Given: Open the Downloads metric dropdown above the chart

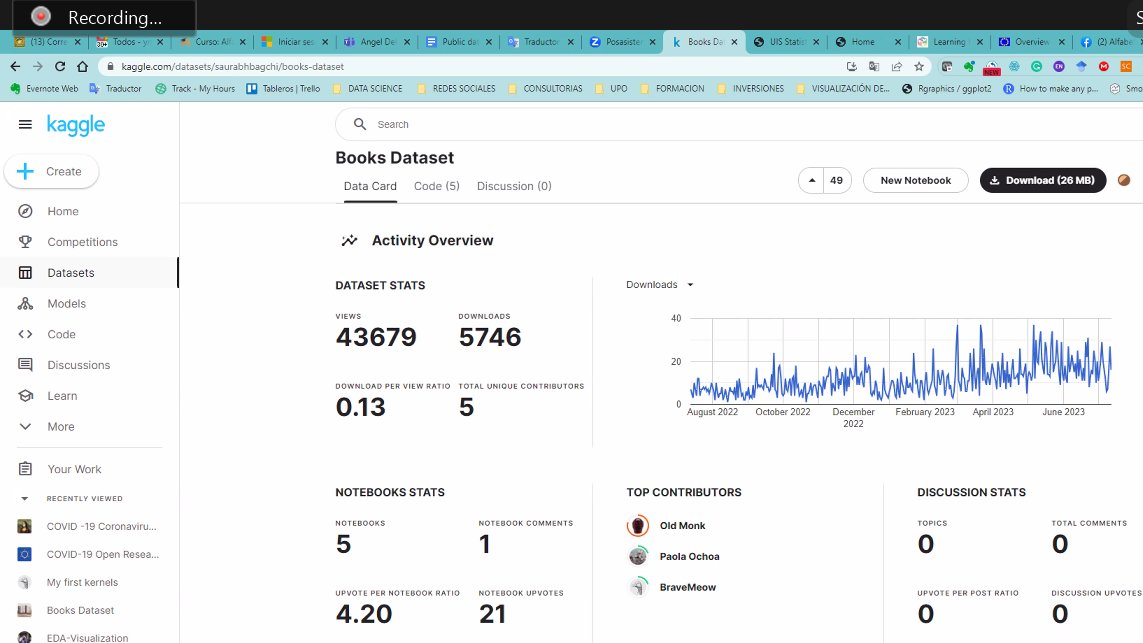Looking at the screenshot, I should point(658,284).
